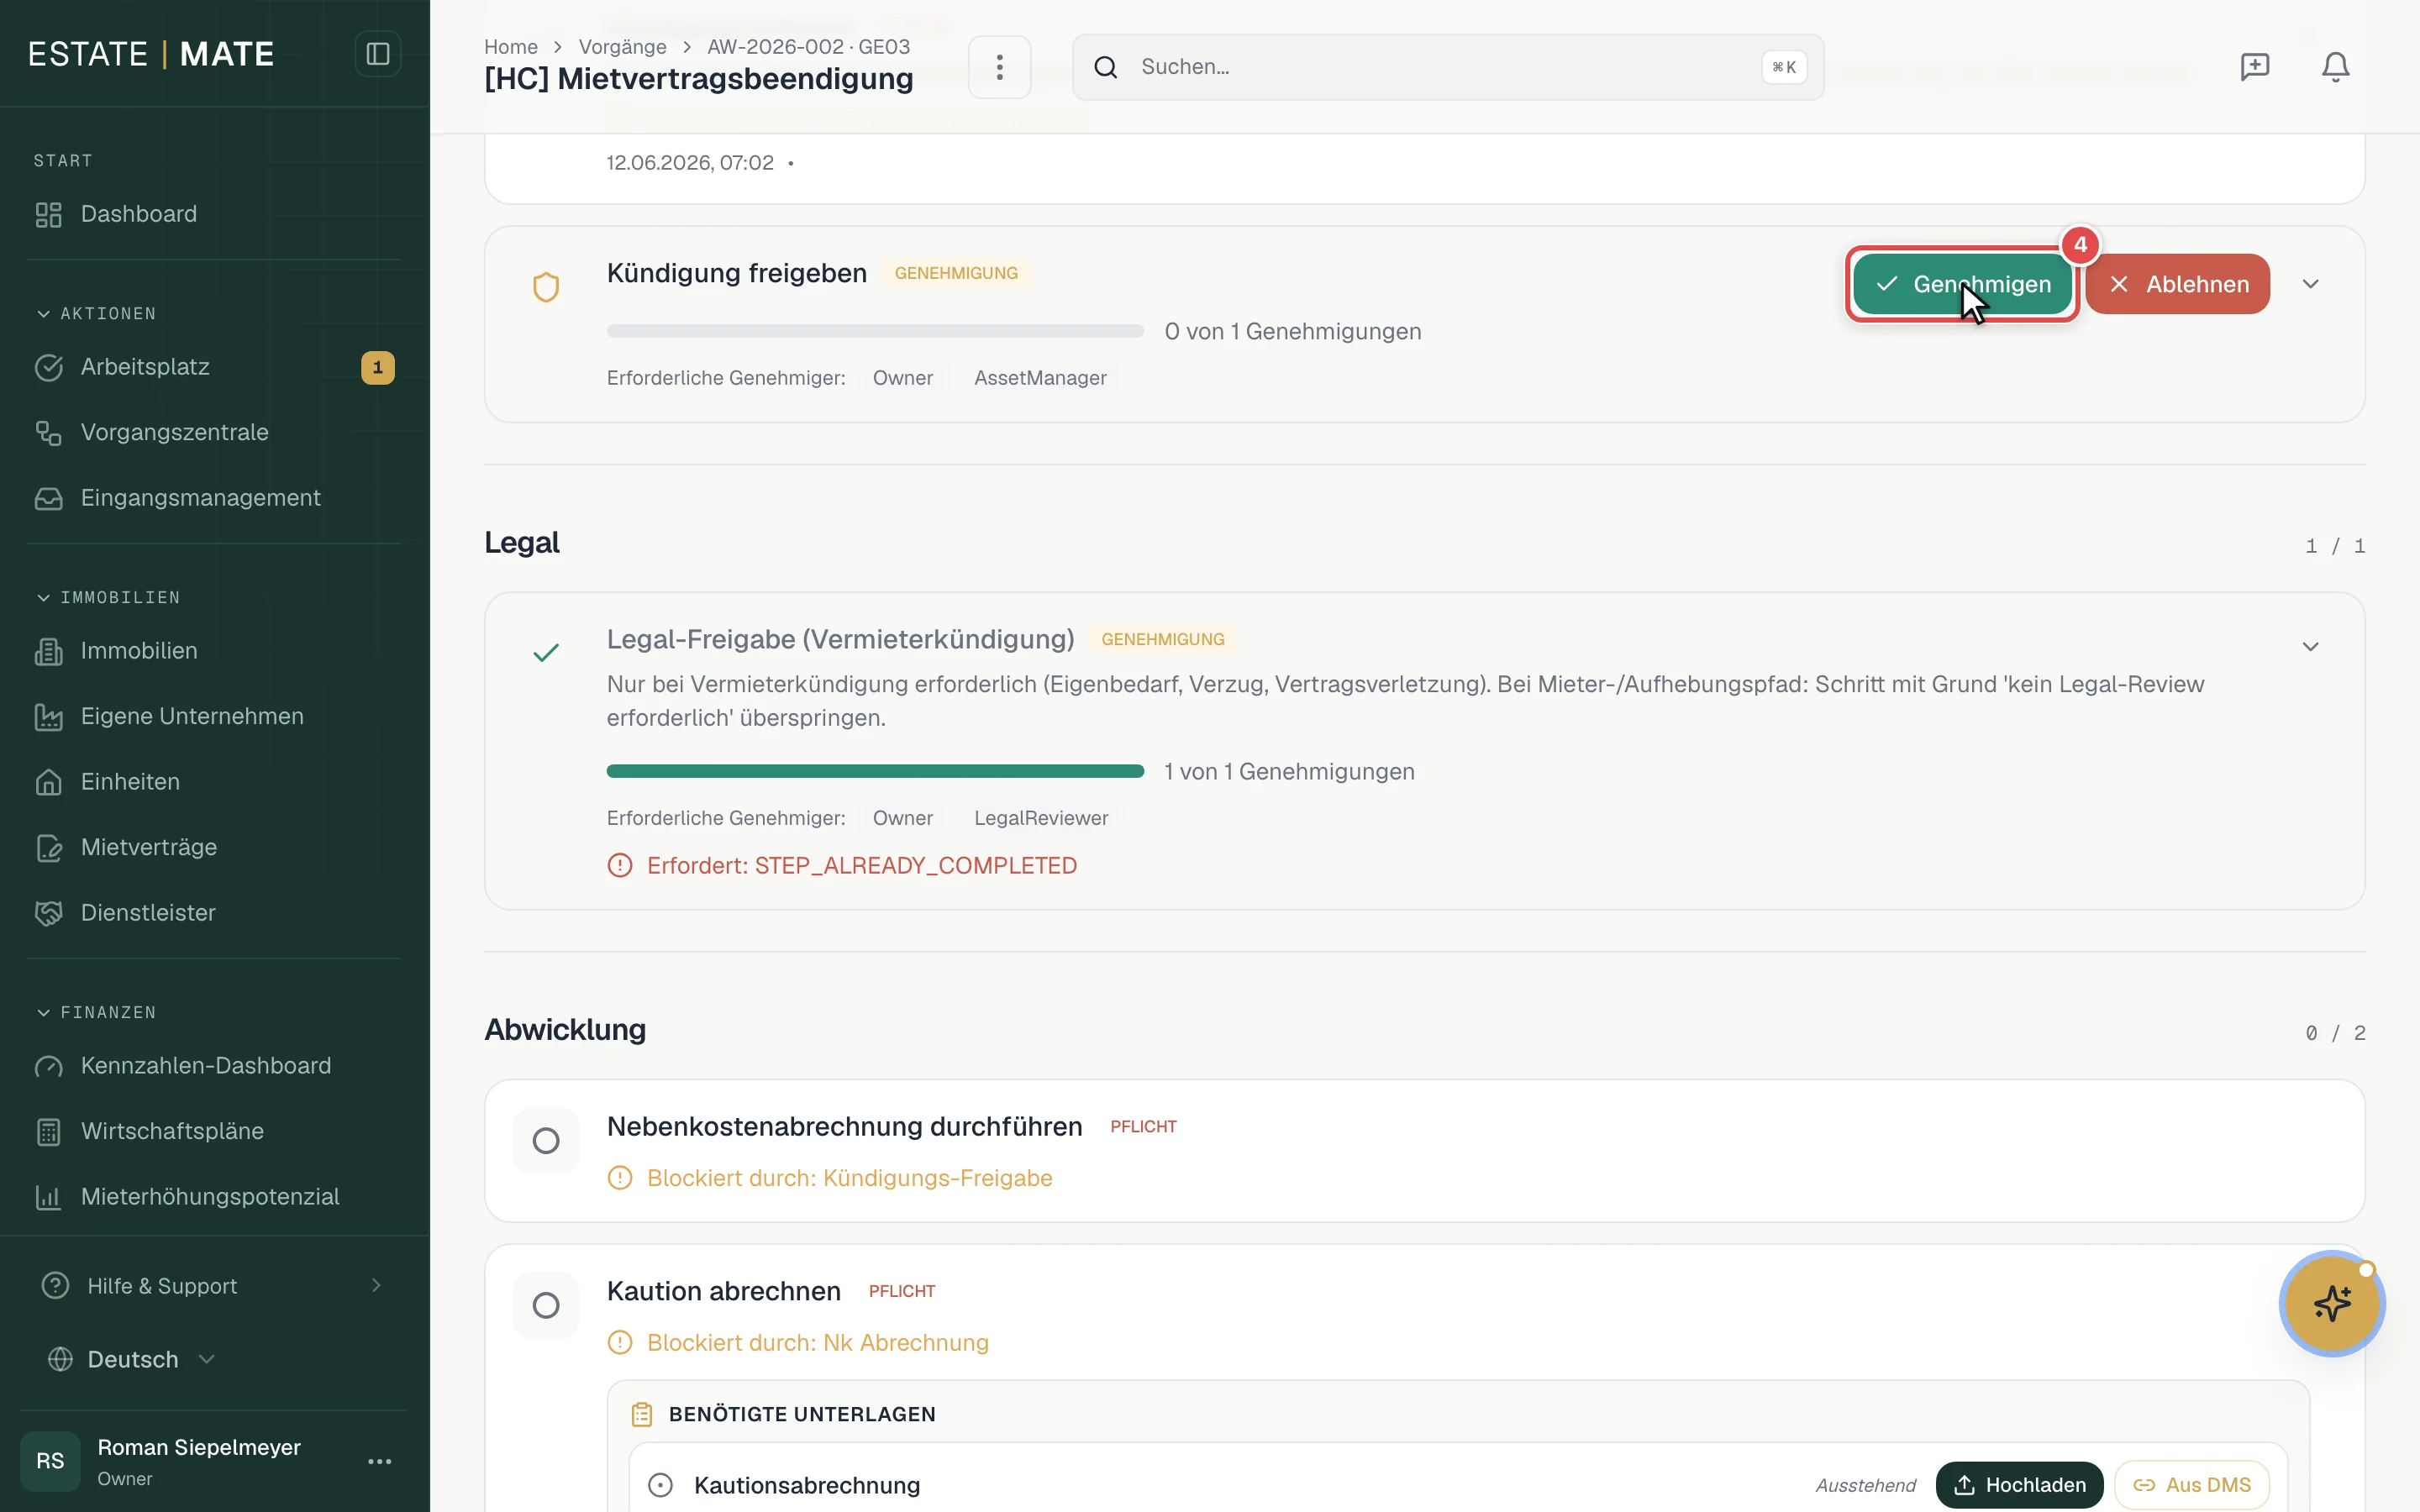Focus the Suchen... search field
The width and height of the screenshot is (2420, 1512).
1448,67
